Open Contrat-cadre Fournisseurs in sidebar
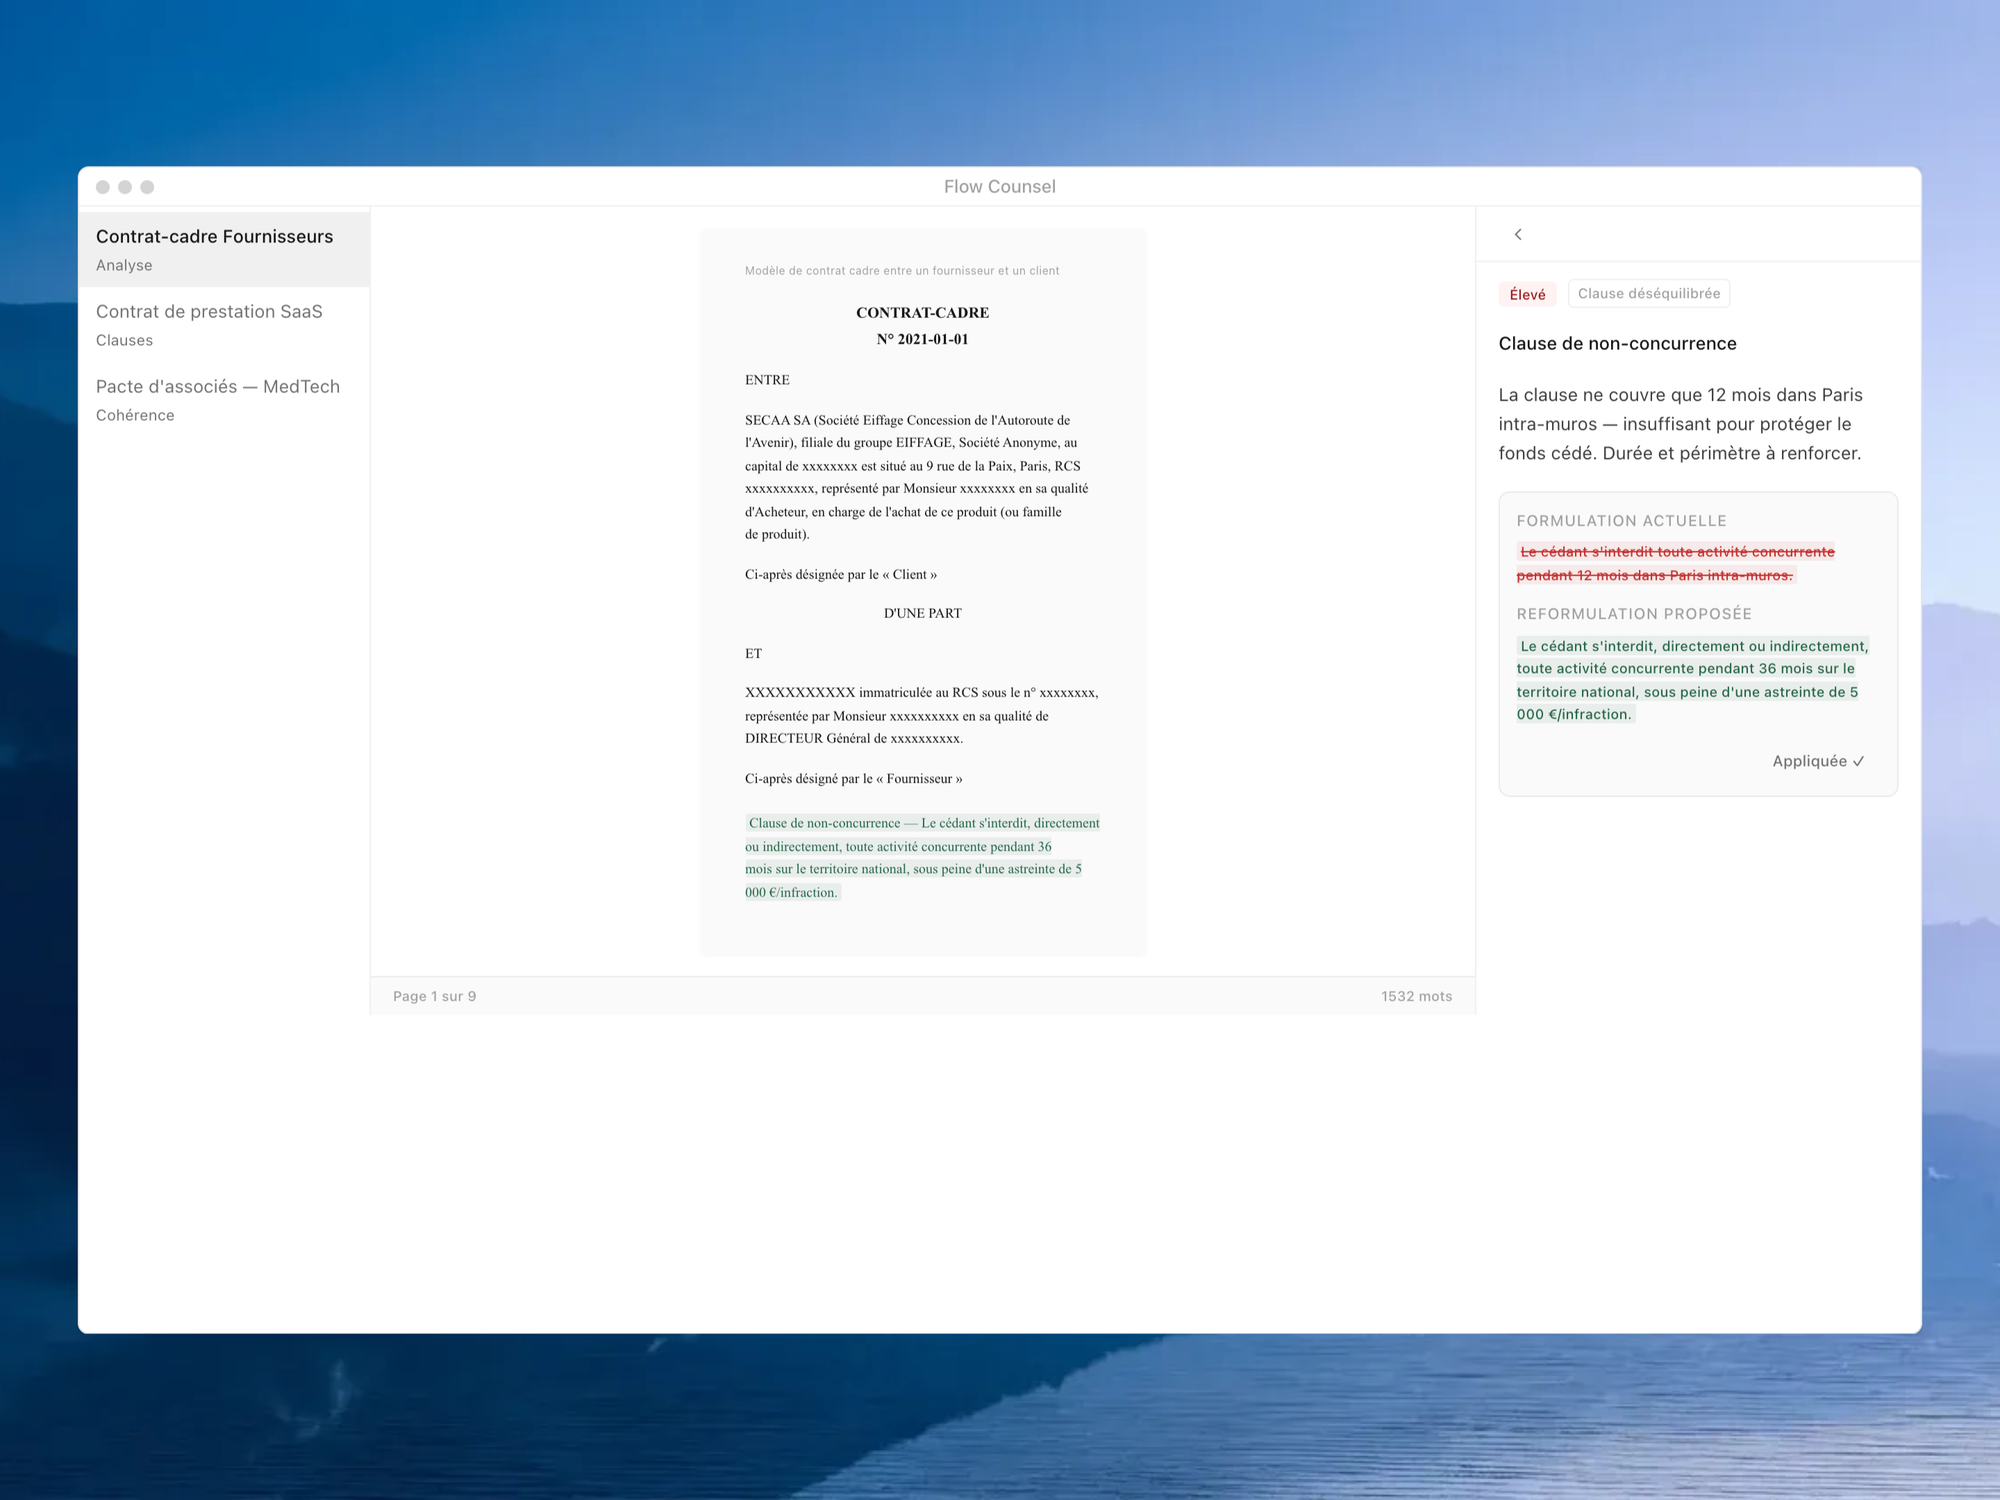 (224, 249)
